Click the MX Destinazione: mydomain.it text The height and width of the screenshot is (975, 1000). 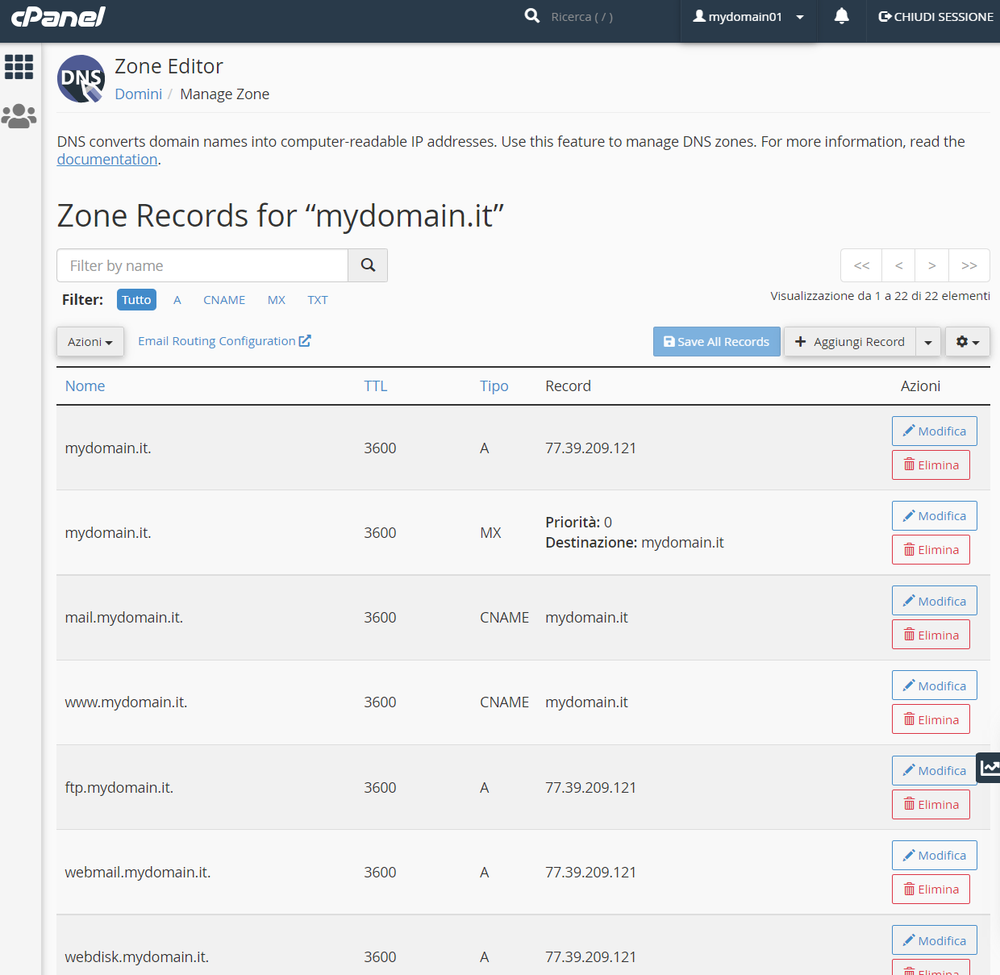click(635, 543)
